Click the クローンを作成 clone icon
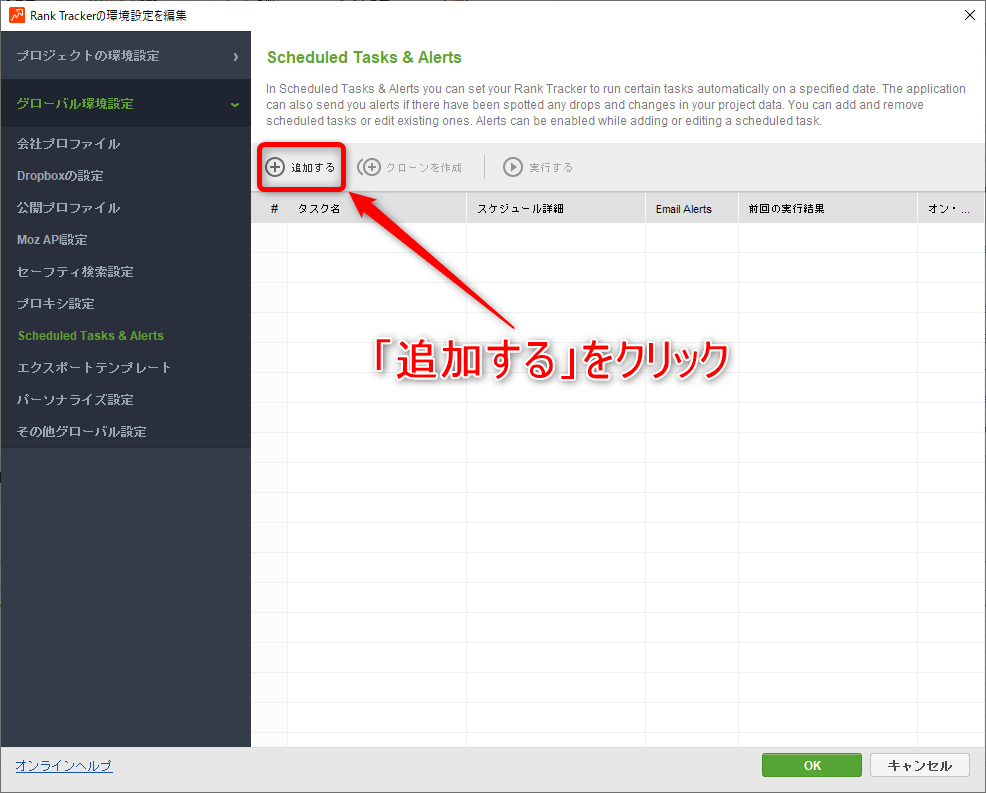Image resolution: width=986 pixels, height=793 pixels. (x=370, y=167)
